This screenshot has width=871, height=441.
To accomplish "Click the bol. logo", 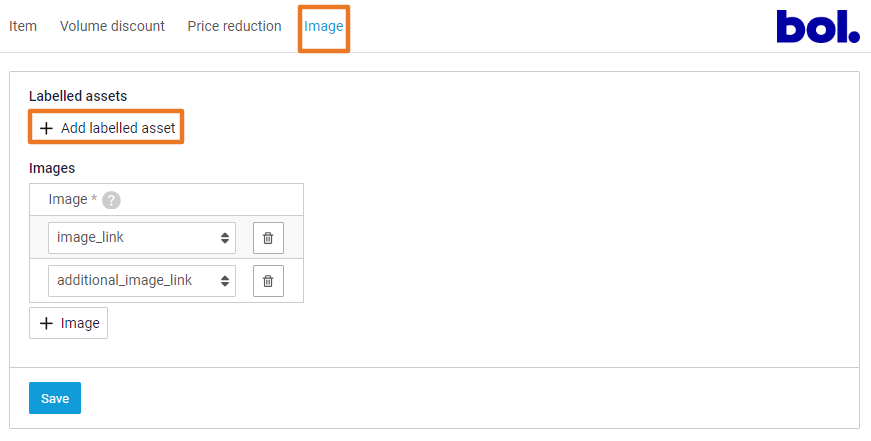I will [818, 26].
